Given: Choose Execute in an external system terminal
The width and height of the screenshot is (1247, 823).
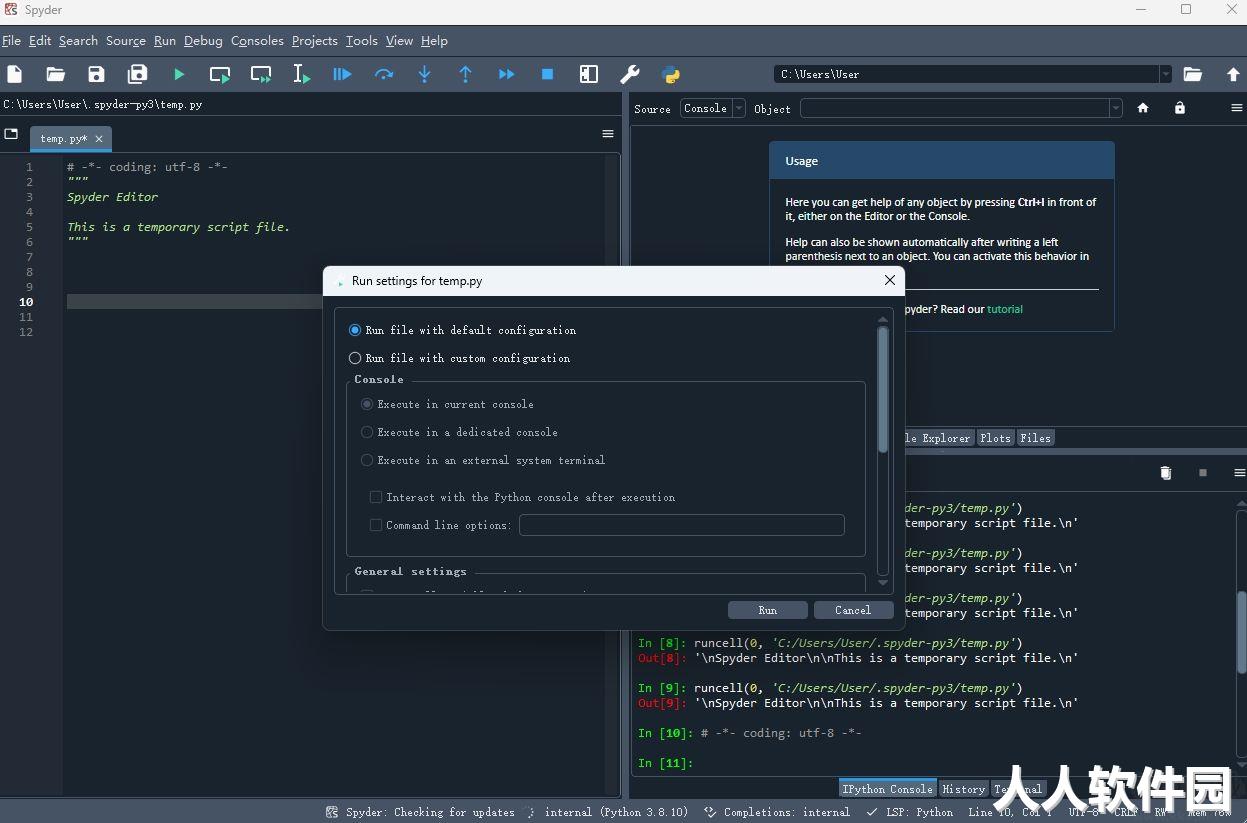Looking at the screenshot, I should pyautogui.click(x=483, y=460).
